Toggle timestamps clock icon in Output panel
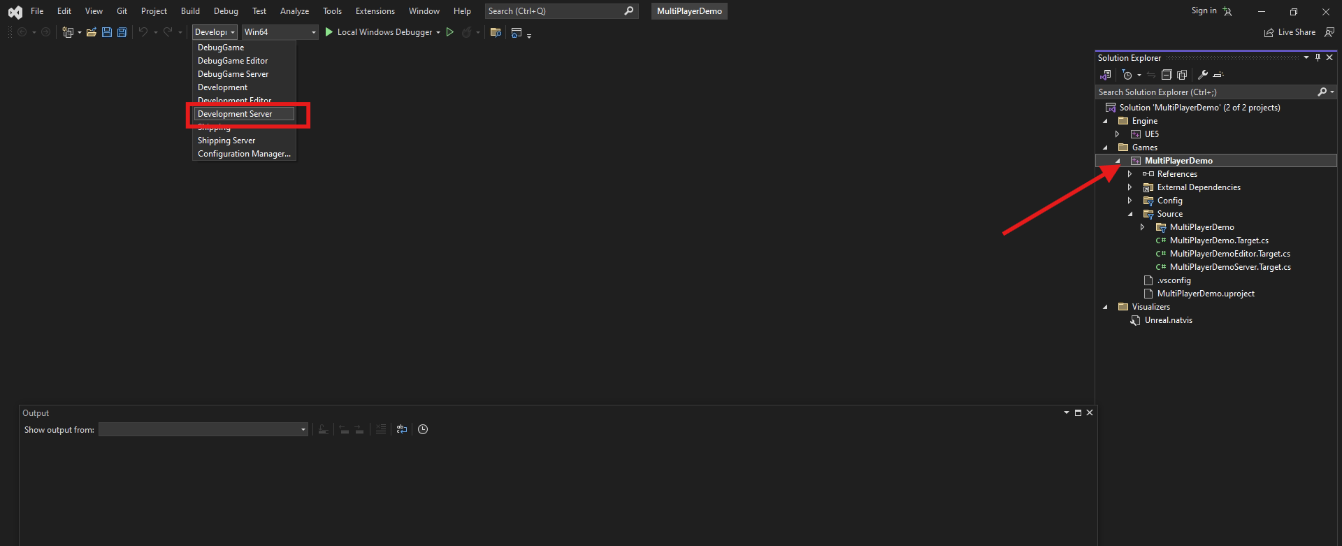Screen dimensions: 1342x546 pos(423,429)
